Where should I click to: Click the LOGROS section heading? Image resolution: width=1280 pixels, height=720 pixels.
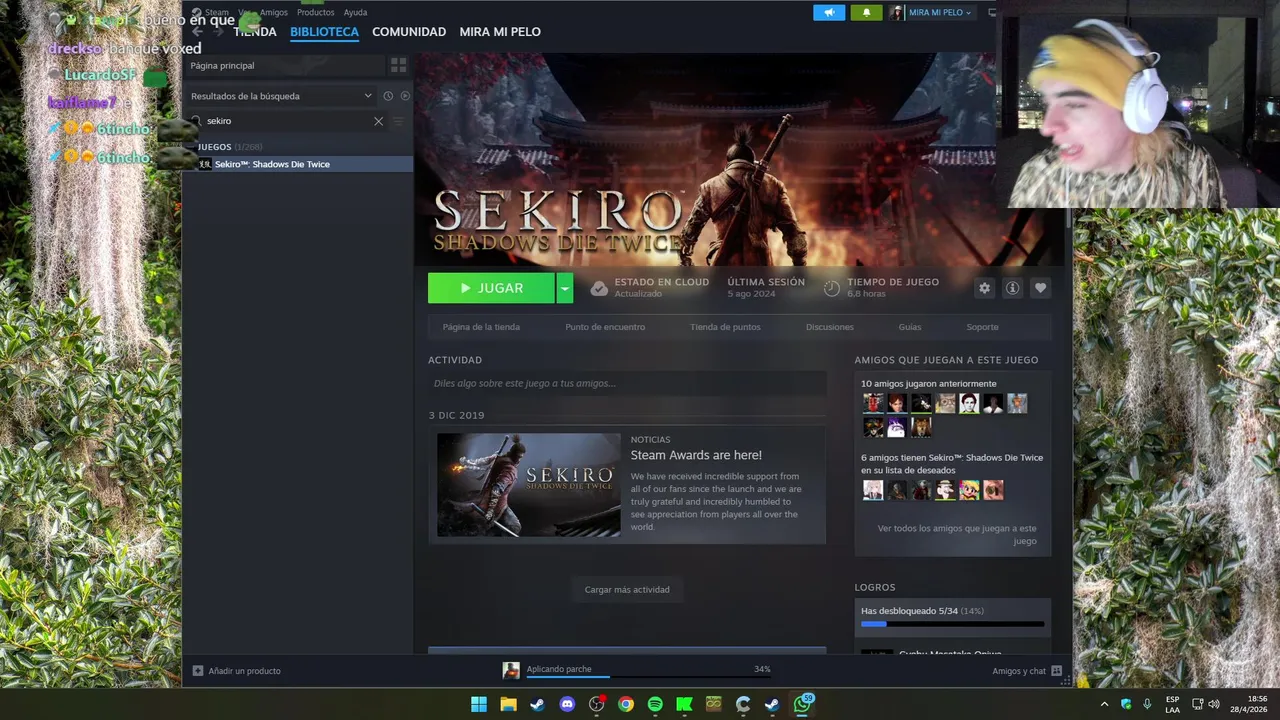(x=875, y=587)
